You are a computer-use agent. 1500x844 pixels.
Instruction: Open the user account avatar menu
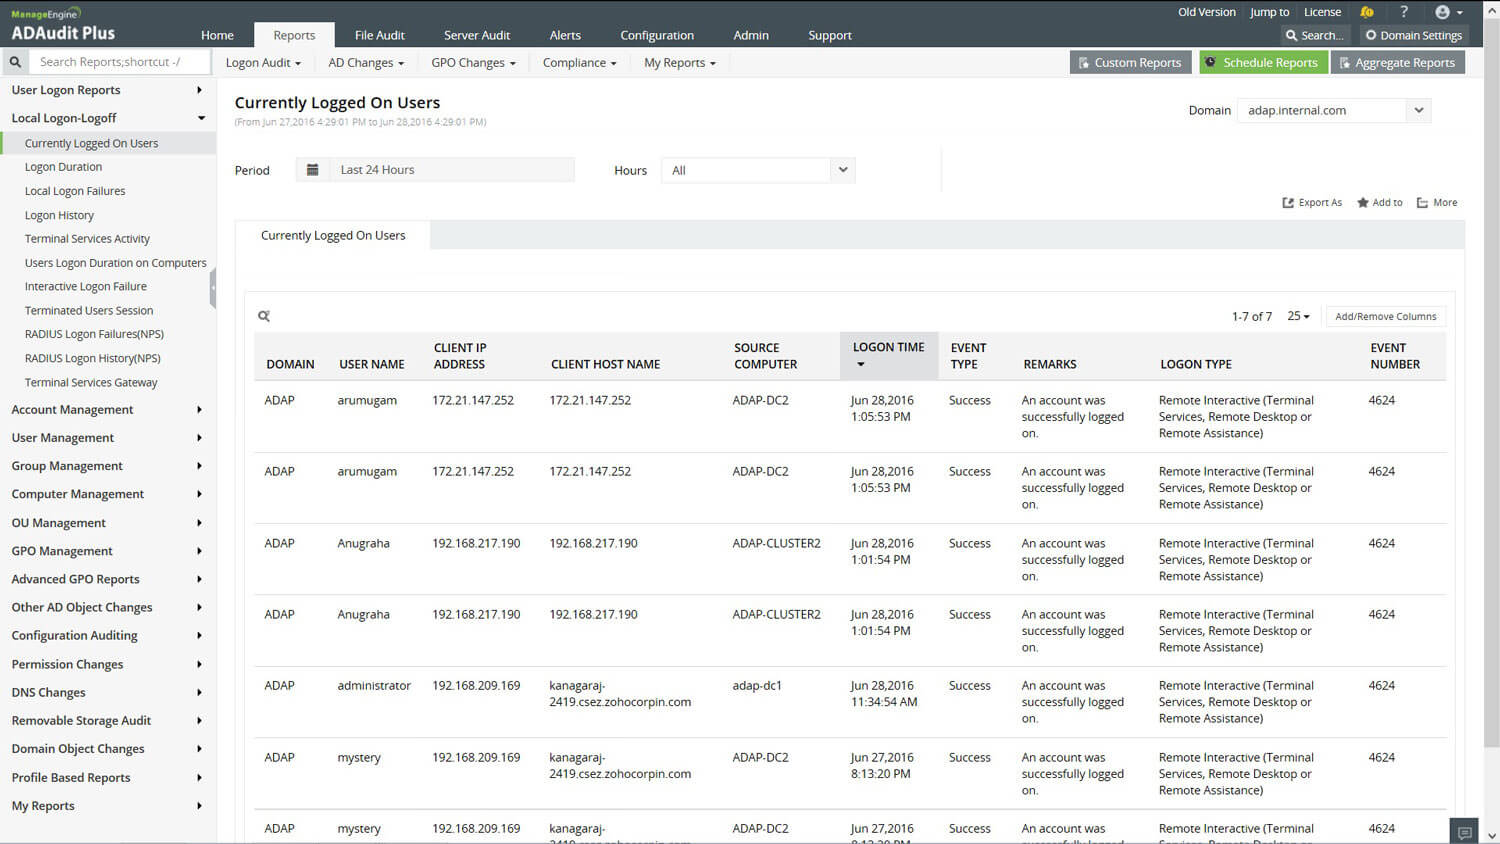point(1446,12)
